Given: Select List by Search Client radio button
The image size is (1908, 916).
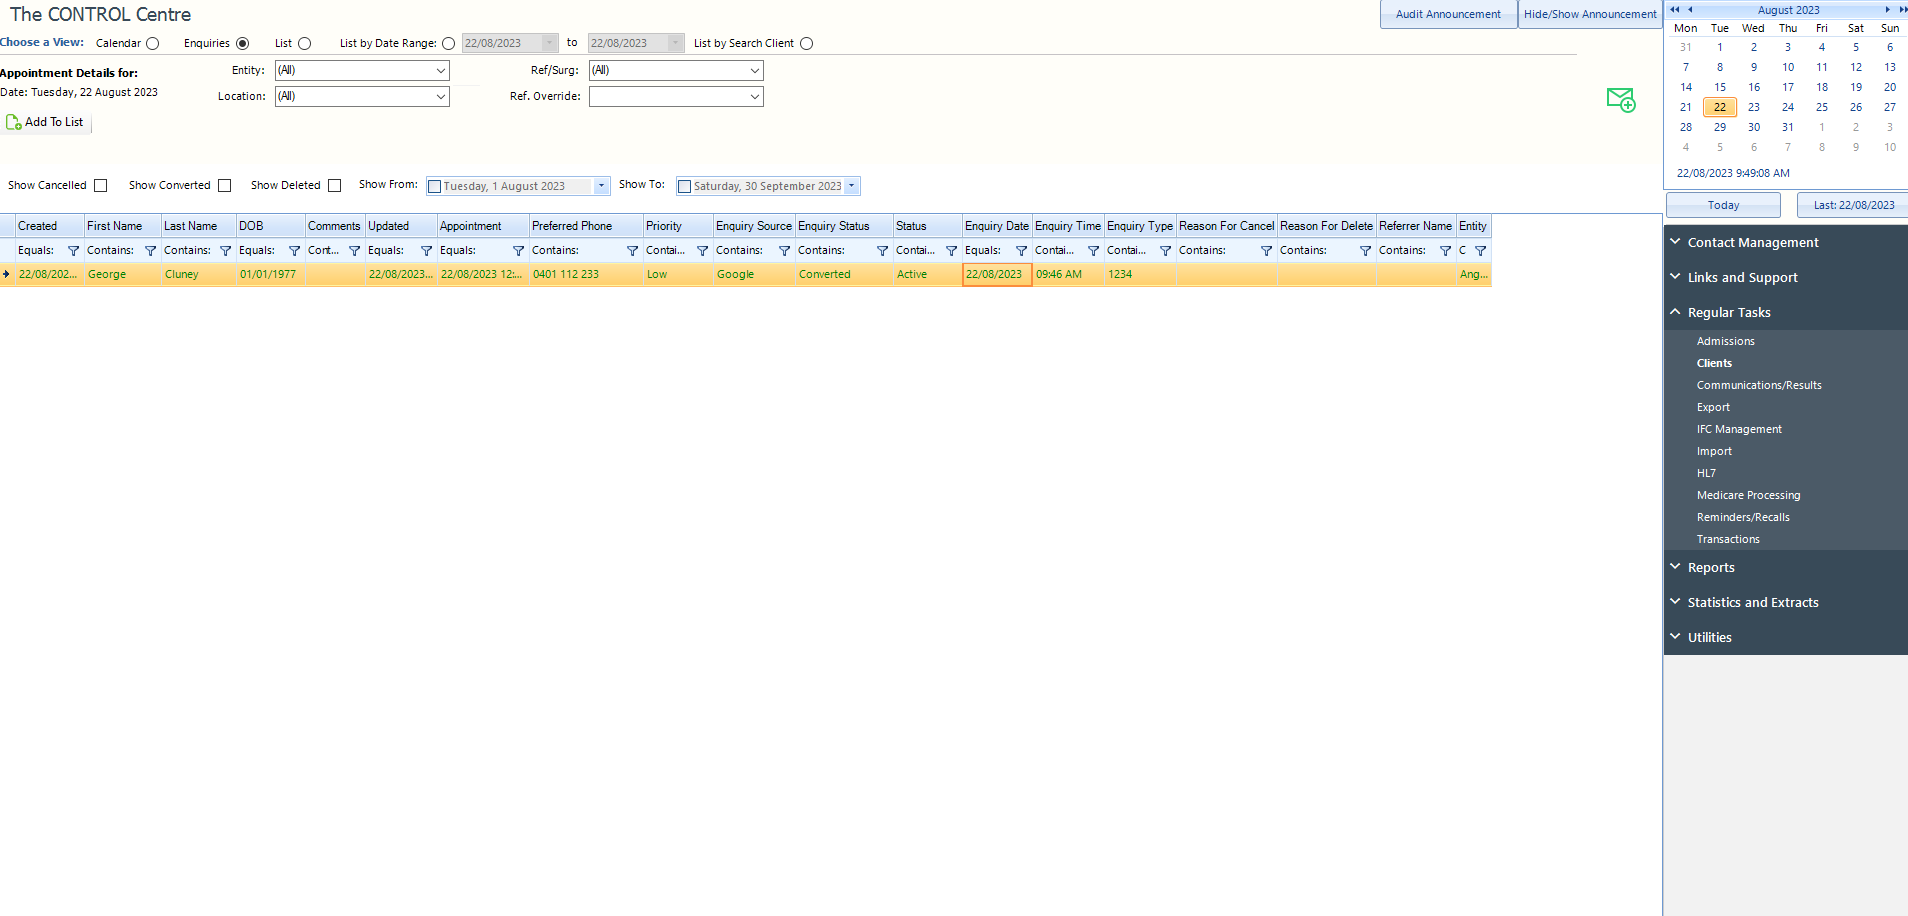Looking at the screenshot, I should tap(806, 44).
